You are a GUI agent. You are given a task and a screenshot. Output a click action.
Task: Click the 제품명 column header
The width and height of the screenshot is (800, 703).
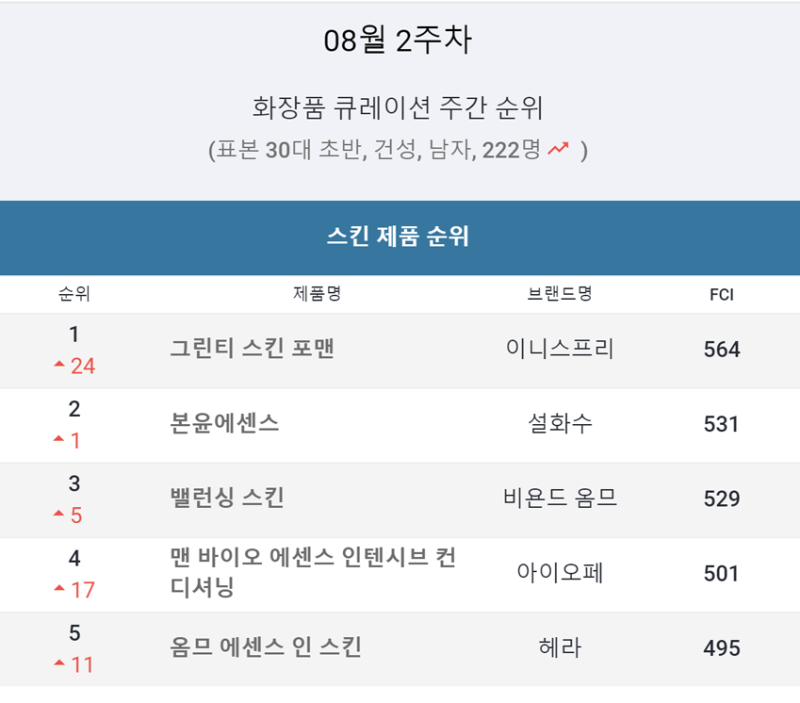[x=317, y=293]
